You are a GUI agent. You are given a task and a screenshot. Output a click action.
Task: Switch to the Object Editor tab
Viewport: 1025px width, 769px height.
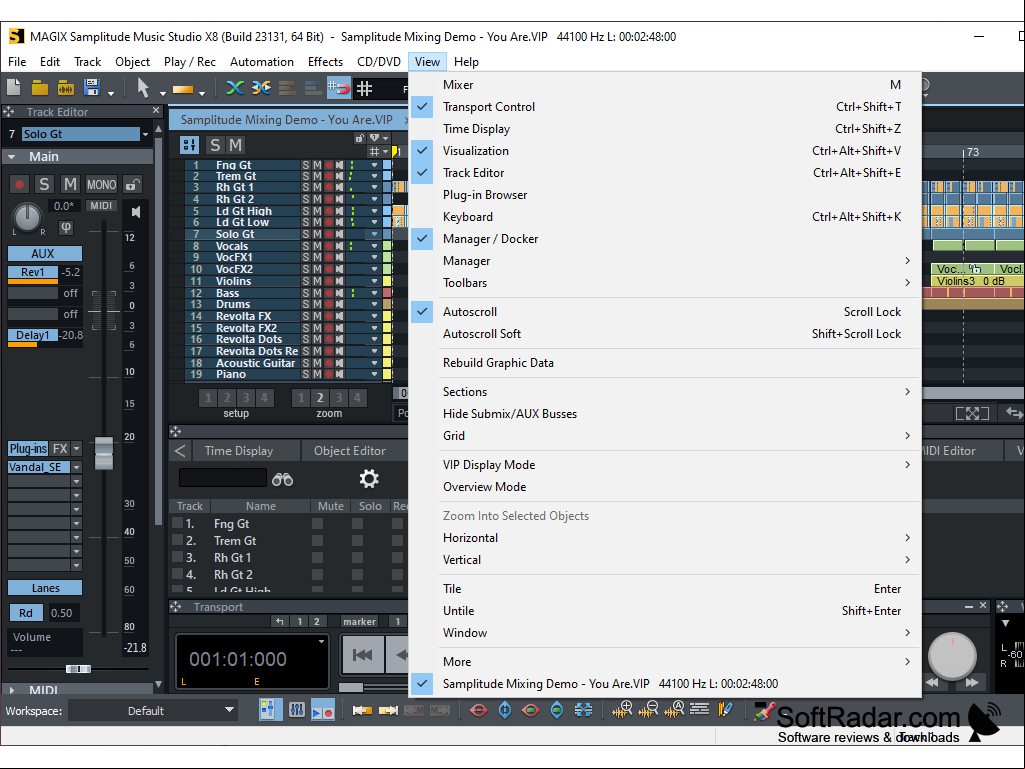pos(350,451)
